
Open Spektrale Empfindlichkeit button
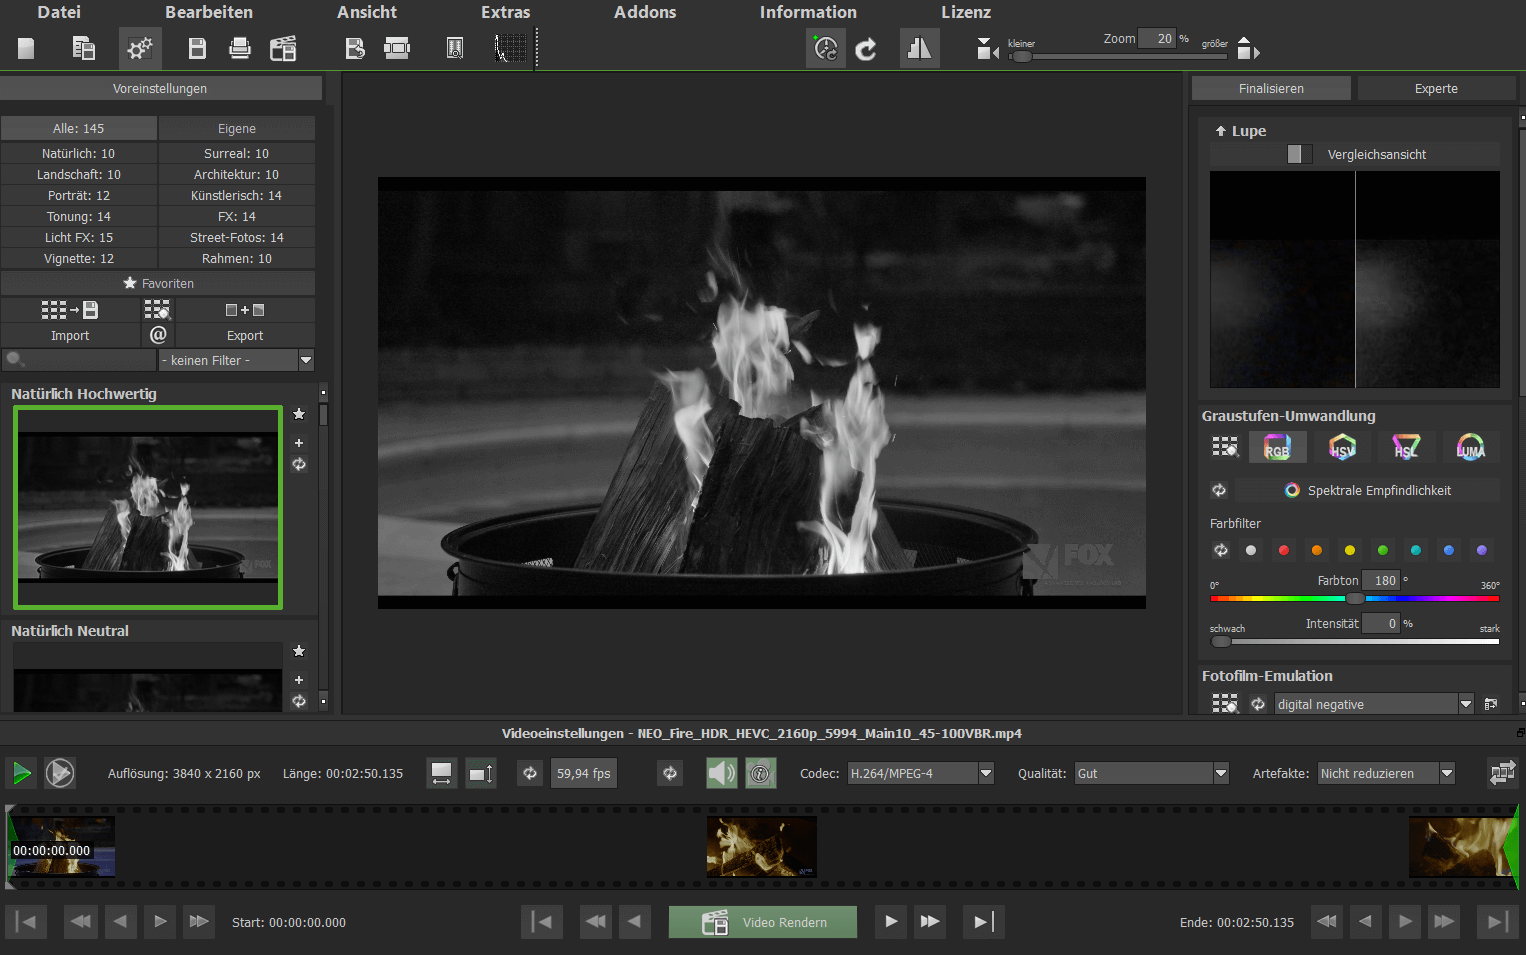tap(1367, 490)
